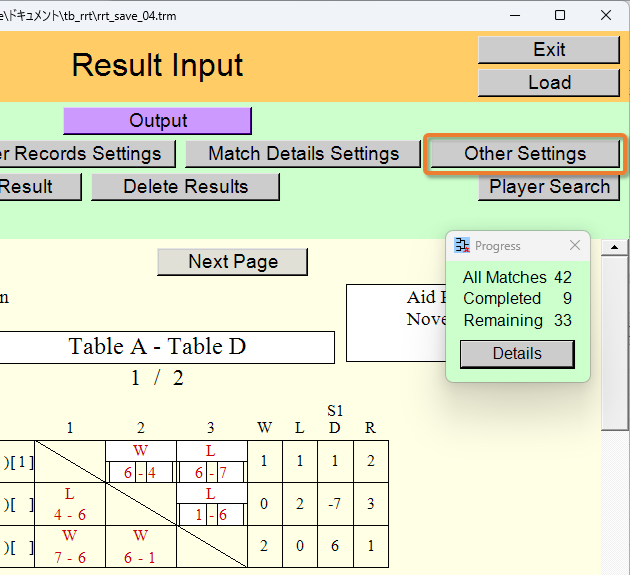Open Other Settings
630x575 pixels.
pyautogui.click(x=525, y=154)
